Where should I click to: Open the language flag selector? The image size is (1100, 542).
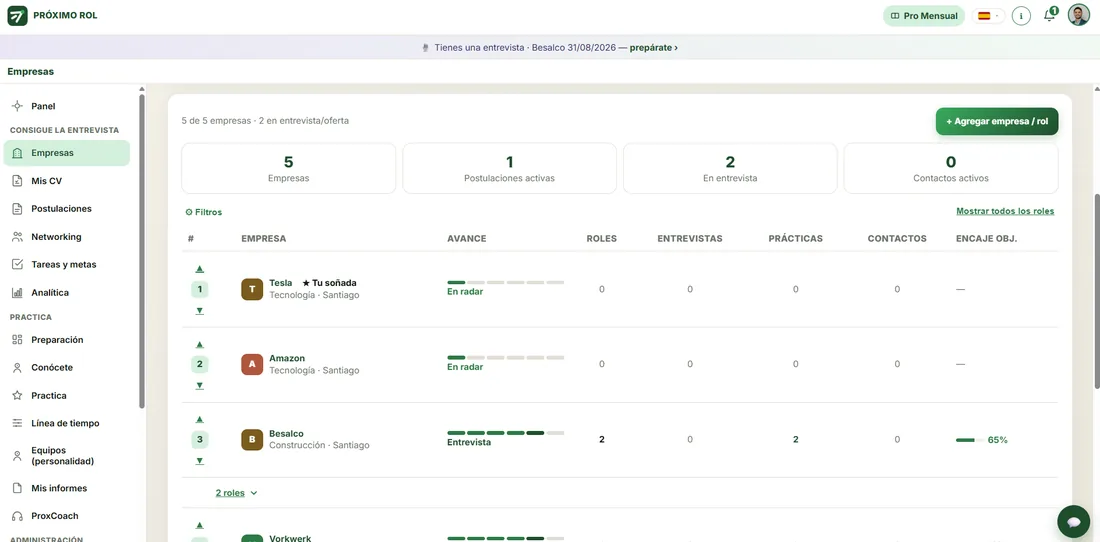pos(988,15)
